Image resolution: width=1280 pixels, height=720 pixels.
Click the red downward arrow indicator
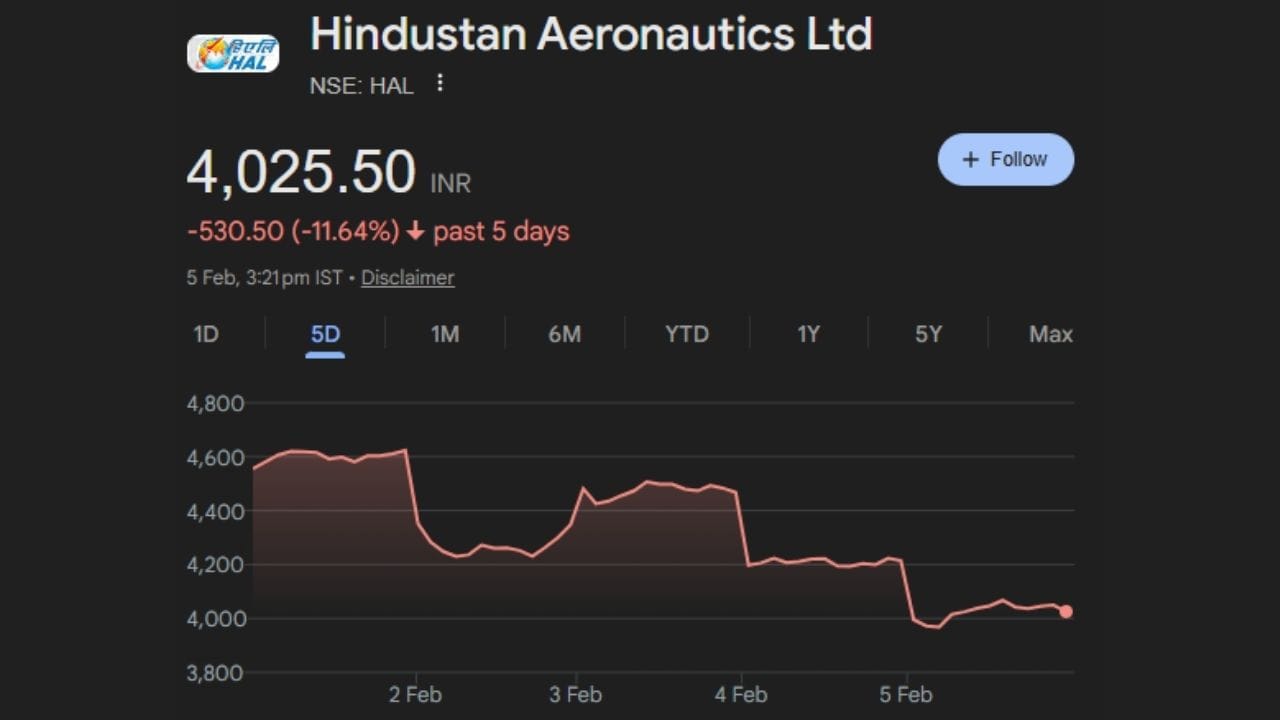[413, 231]
